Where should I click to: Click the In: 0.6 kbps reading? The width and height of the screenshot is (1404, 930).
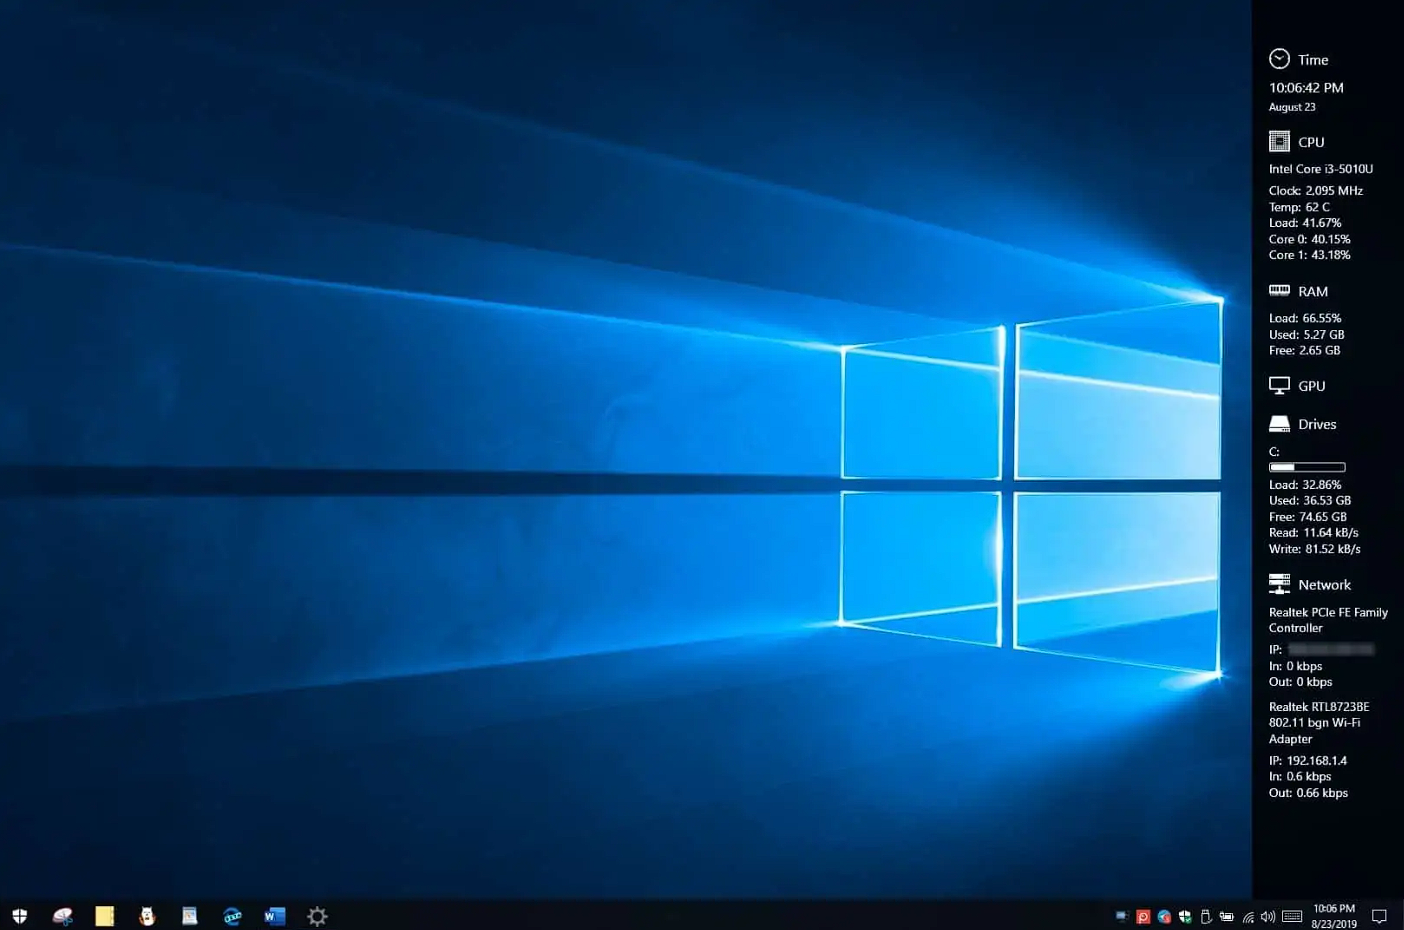click(x=1300, y=777)
